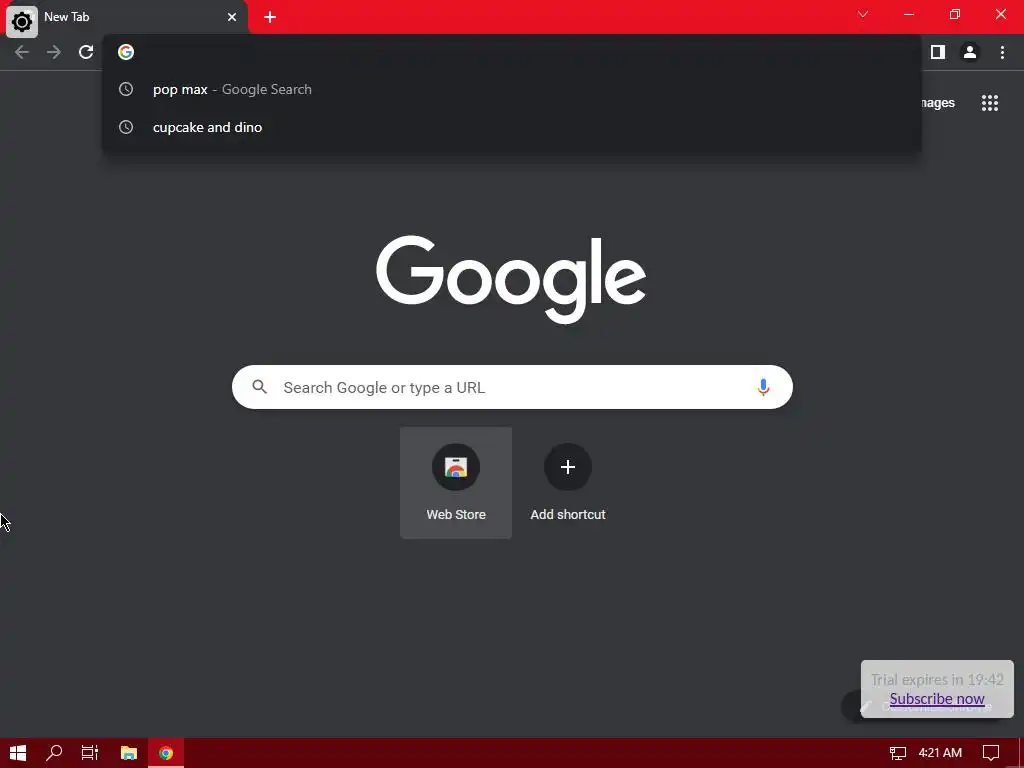Click the browser back arrow
1024x768 pixels.
point(22,52)
